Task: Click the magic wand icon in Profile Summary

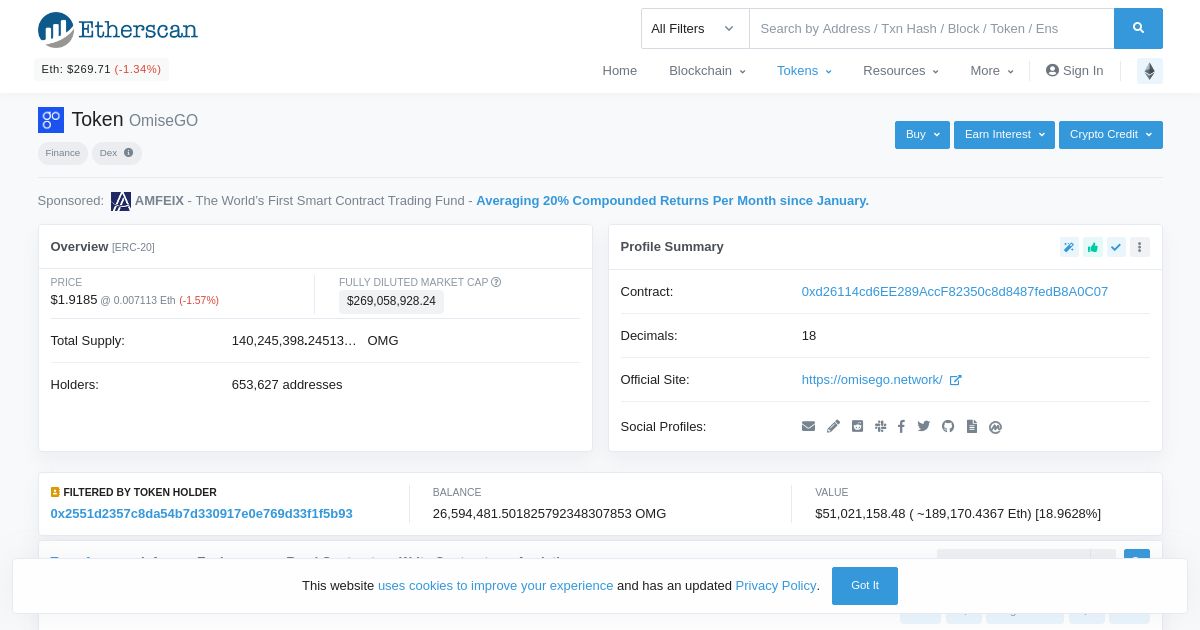Action: click(x=1069, y=247)
